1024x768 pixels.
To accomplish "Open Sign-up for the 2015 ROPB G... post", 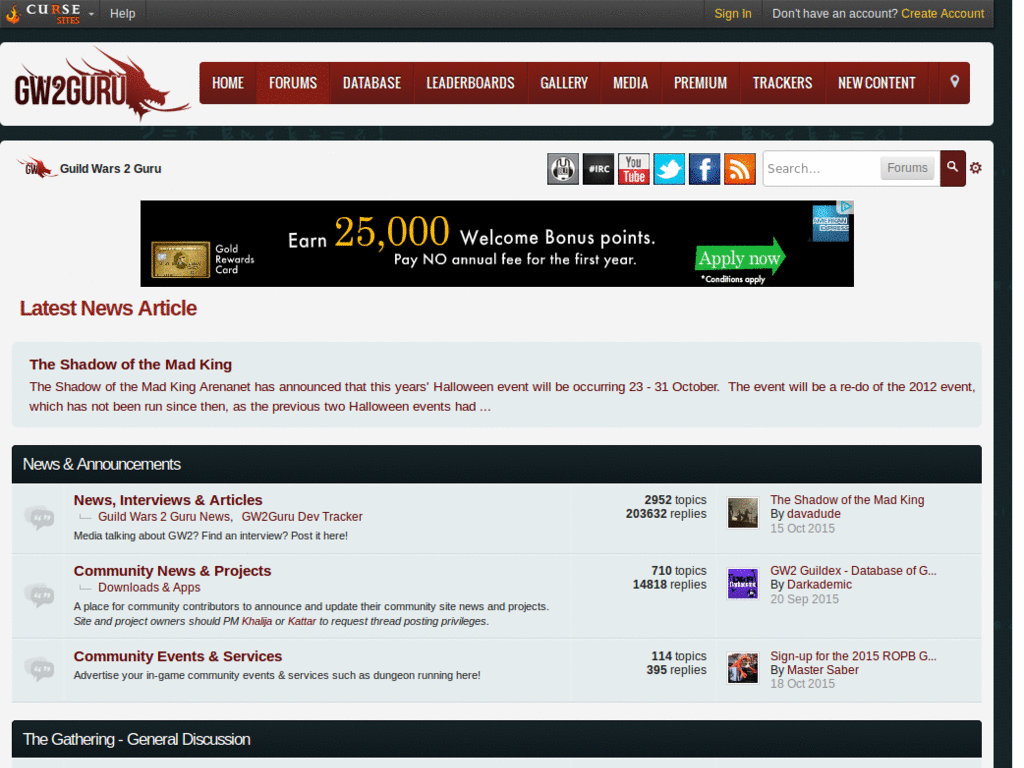I will click(x=853, y=656).
